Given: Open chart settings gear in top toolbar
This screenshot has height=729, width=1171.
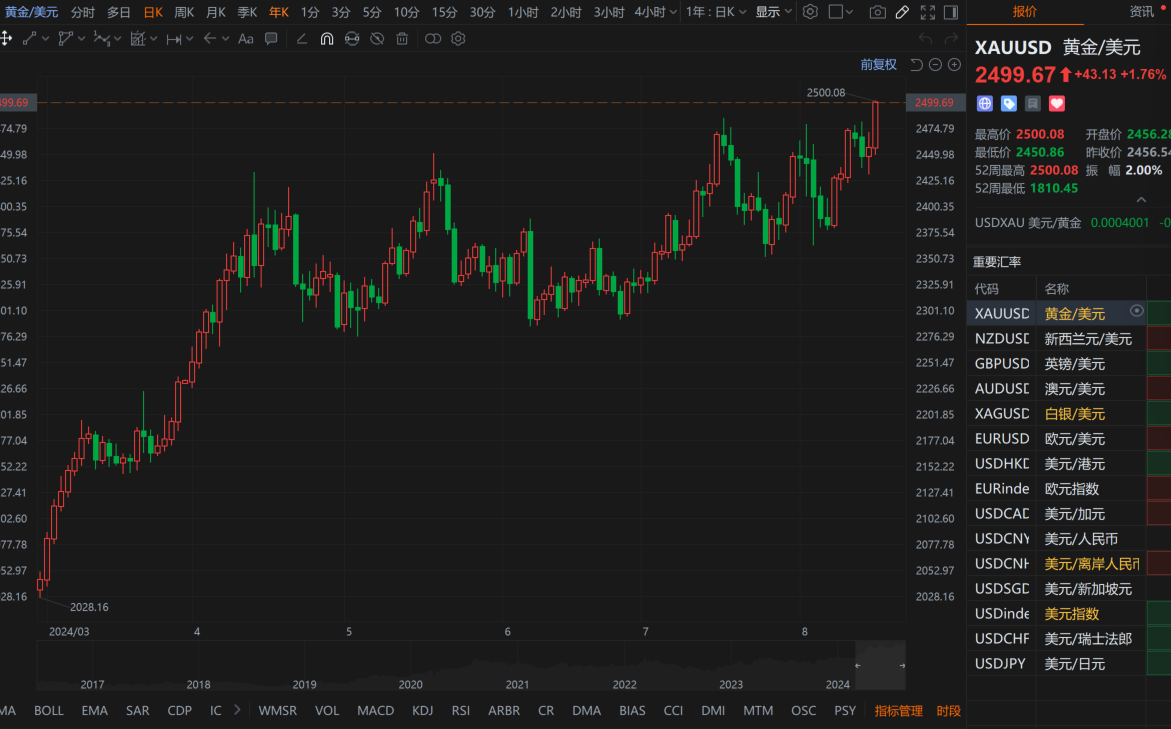Looking at the screenshot, I should (810, 12).
